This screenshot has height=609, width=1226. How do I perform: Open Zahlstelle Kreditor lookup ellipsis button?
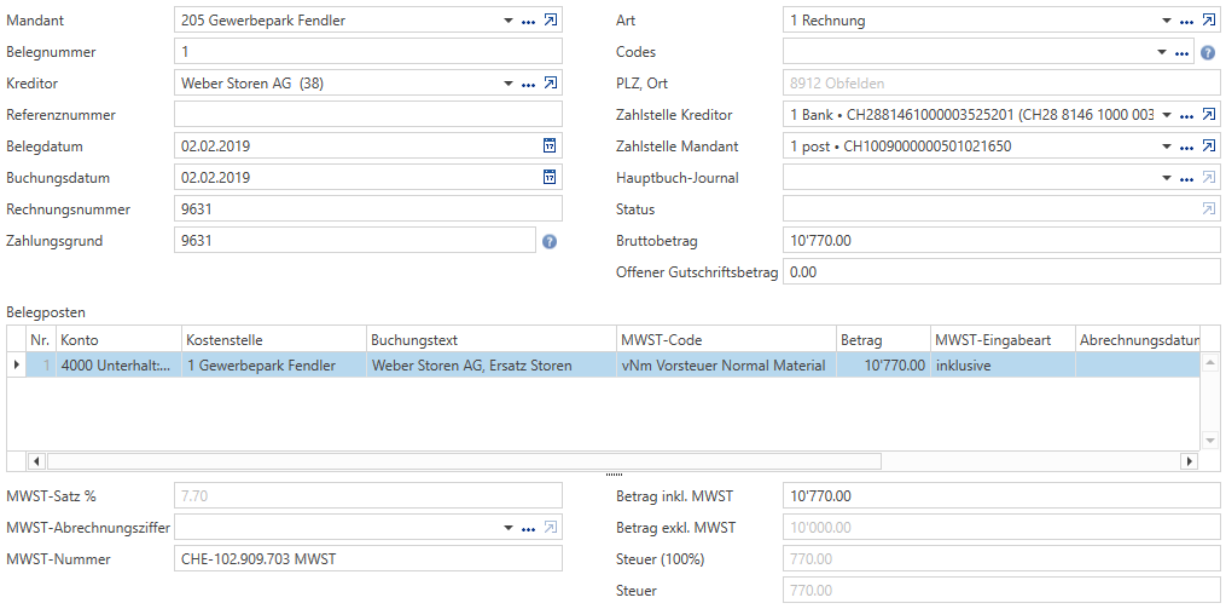tap(1187, 115)
